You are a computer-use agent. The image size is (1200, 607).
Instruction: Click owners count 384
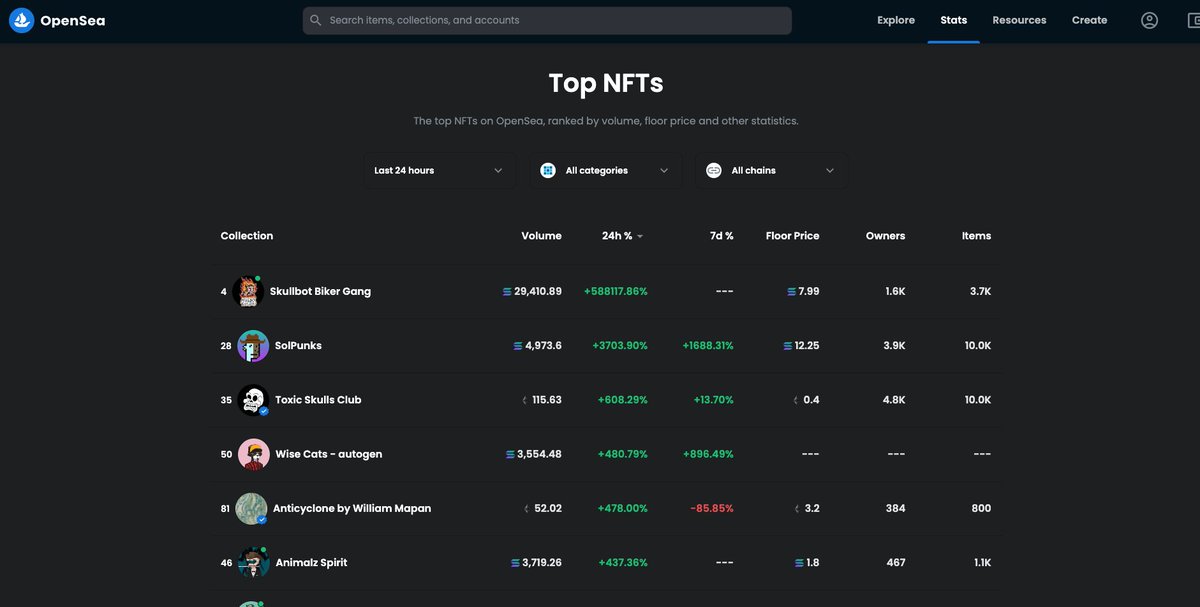(x=895, y=509)
